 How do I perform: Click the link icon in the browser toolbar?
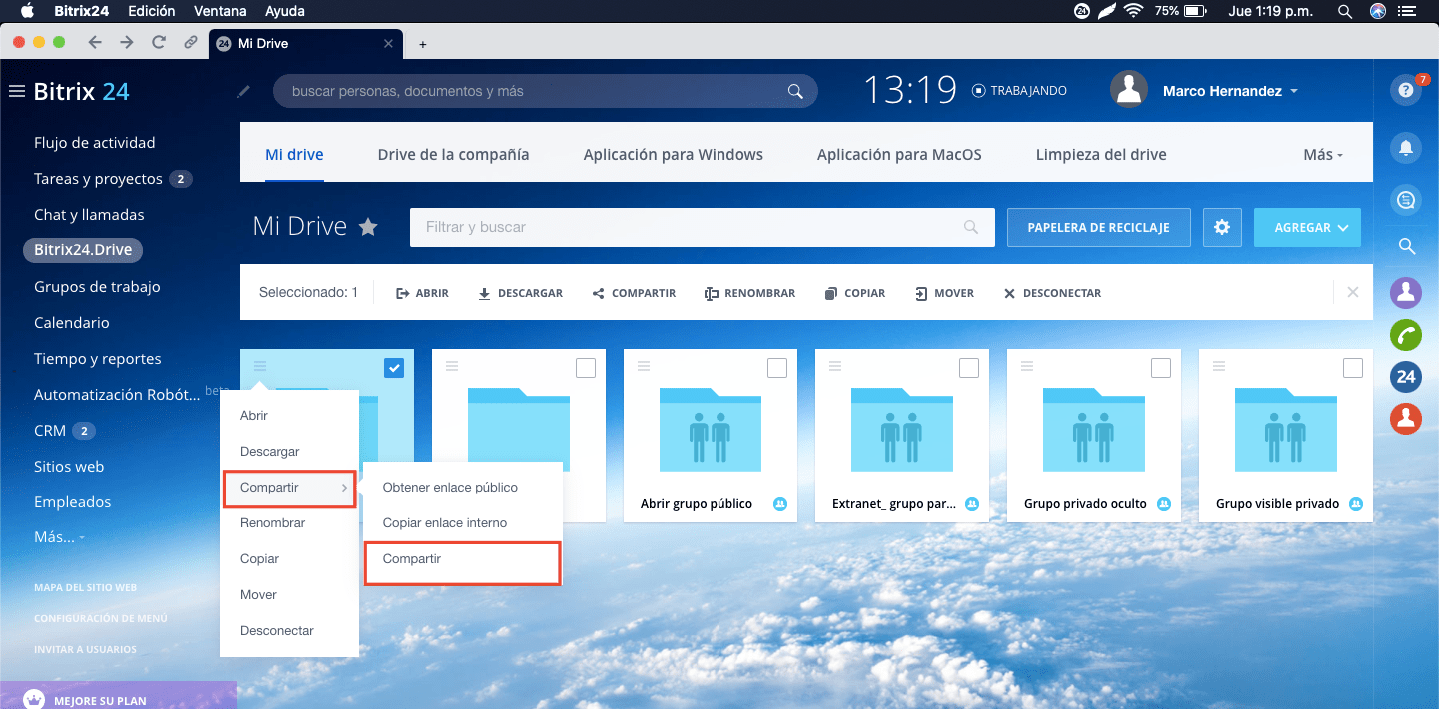tap(190, 43)
